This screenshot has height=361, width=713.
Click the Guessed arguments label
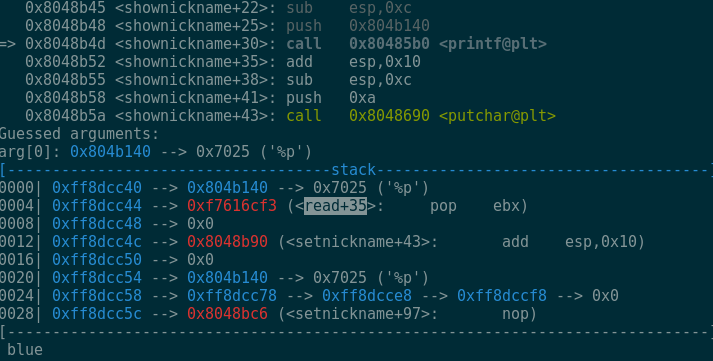coord(79,134)
